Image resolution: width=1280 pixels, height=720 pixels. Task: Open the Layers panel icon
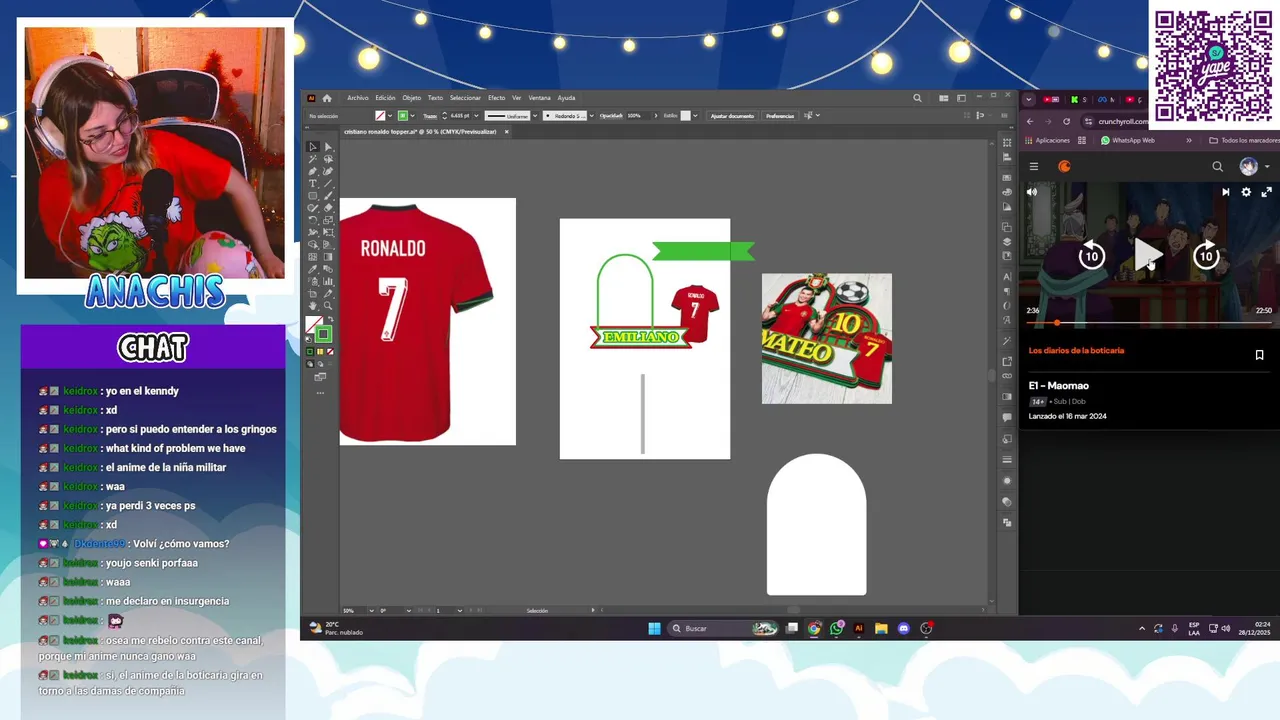coord(1007,241)
